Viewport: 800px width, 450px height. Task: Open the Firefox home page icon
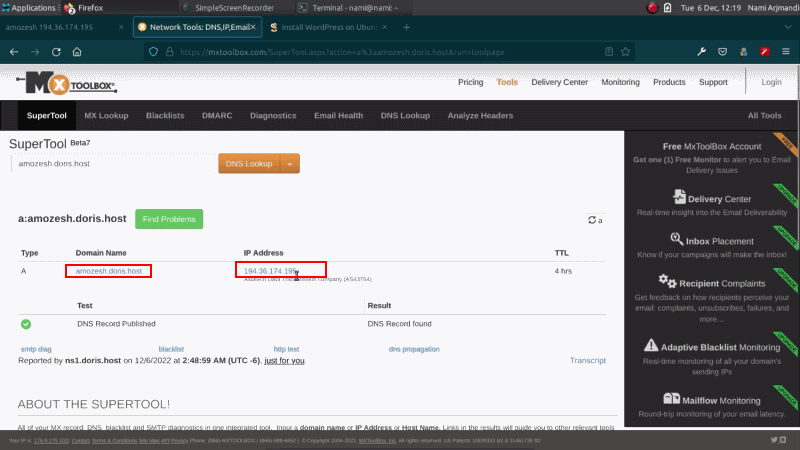tap(77, 52)
